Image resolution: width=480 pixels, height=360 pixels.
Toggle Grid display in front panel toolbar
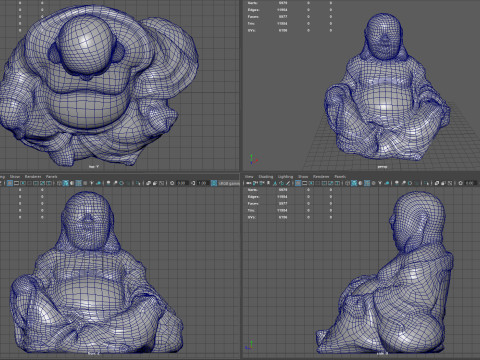click(10, 183)
